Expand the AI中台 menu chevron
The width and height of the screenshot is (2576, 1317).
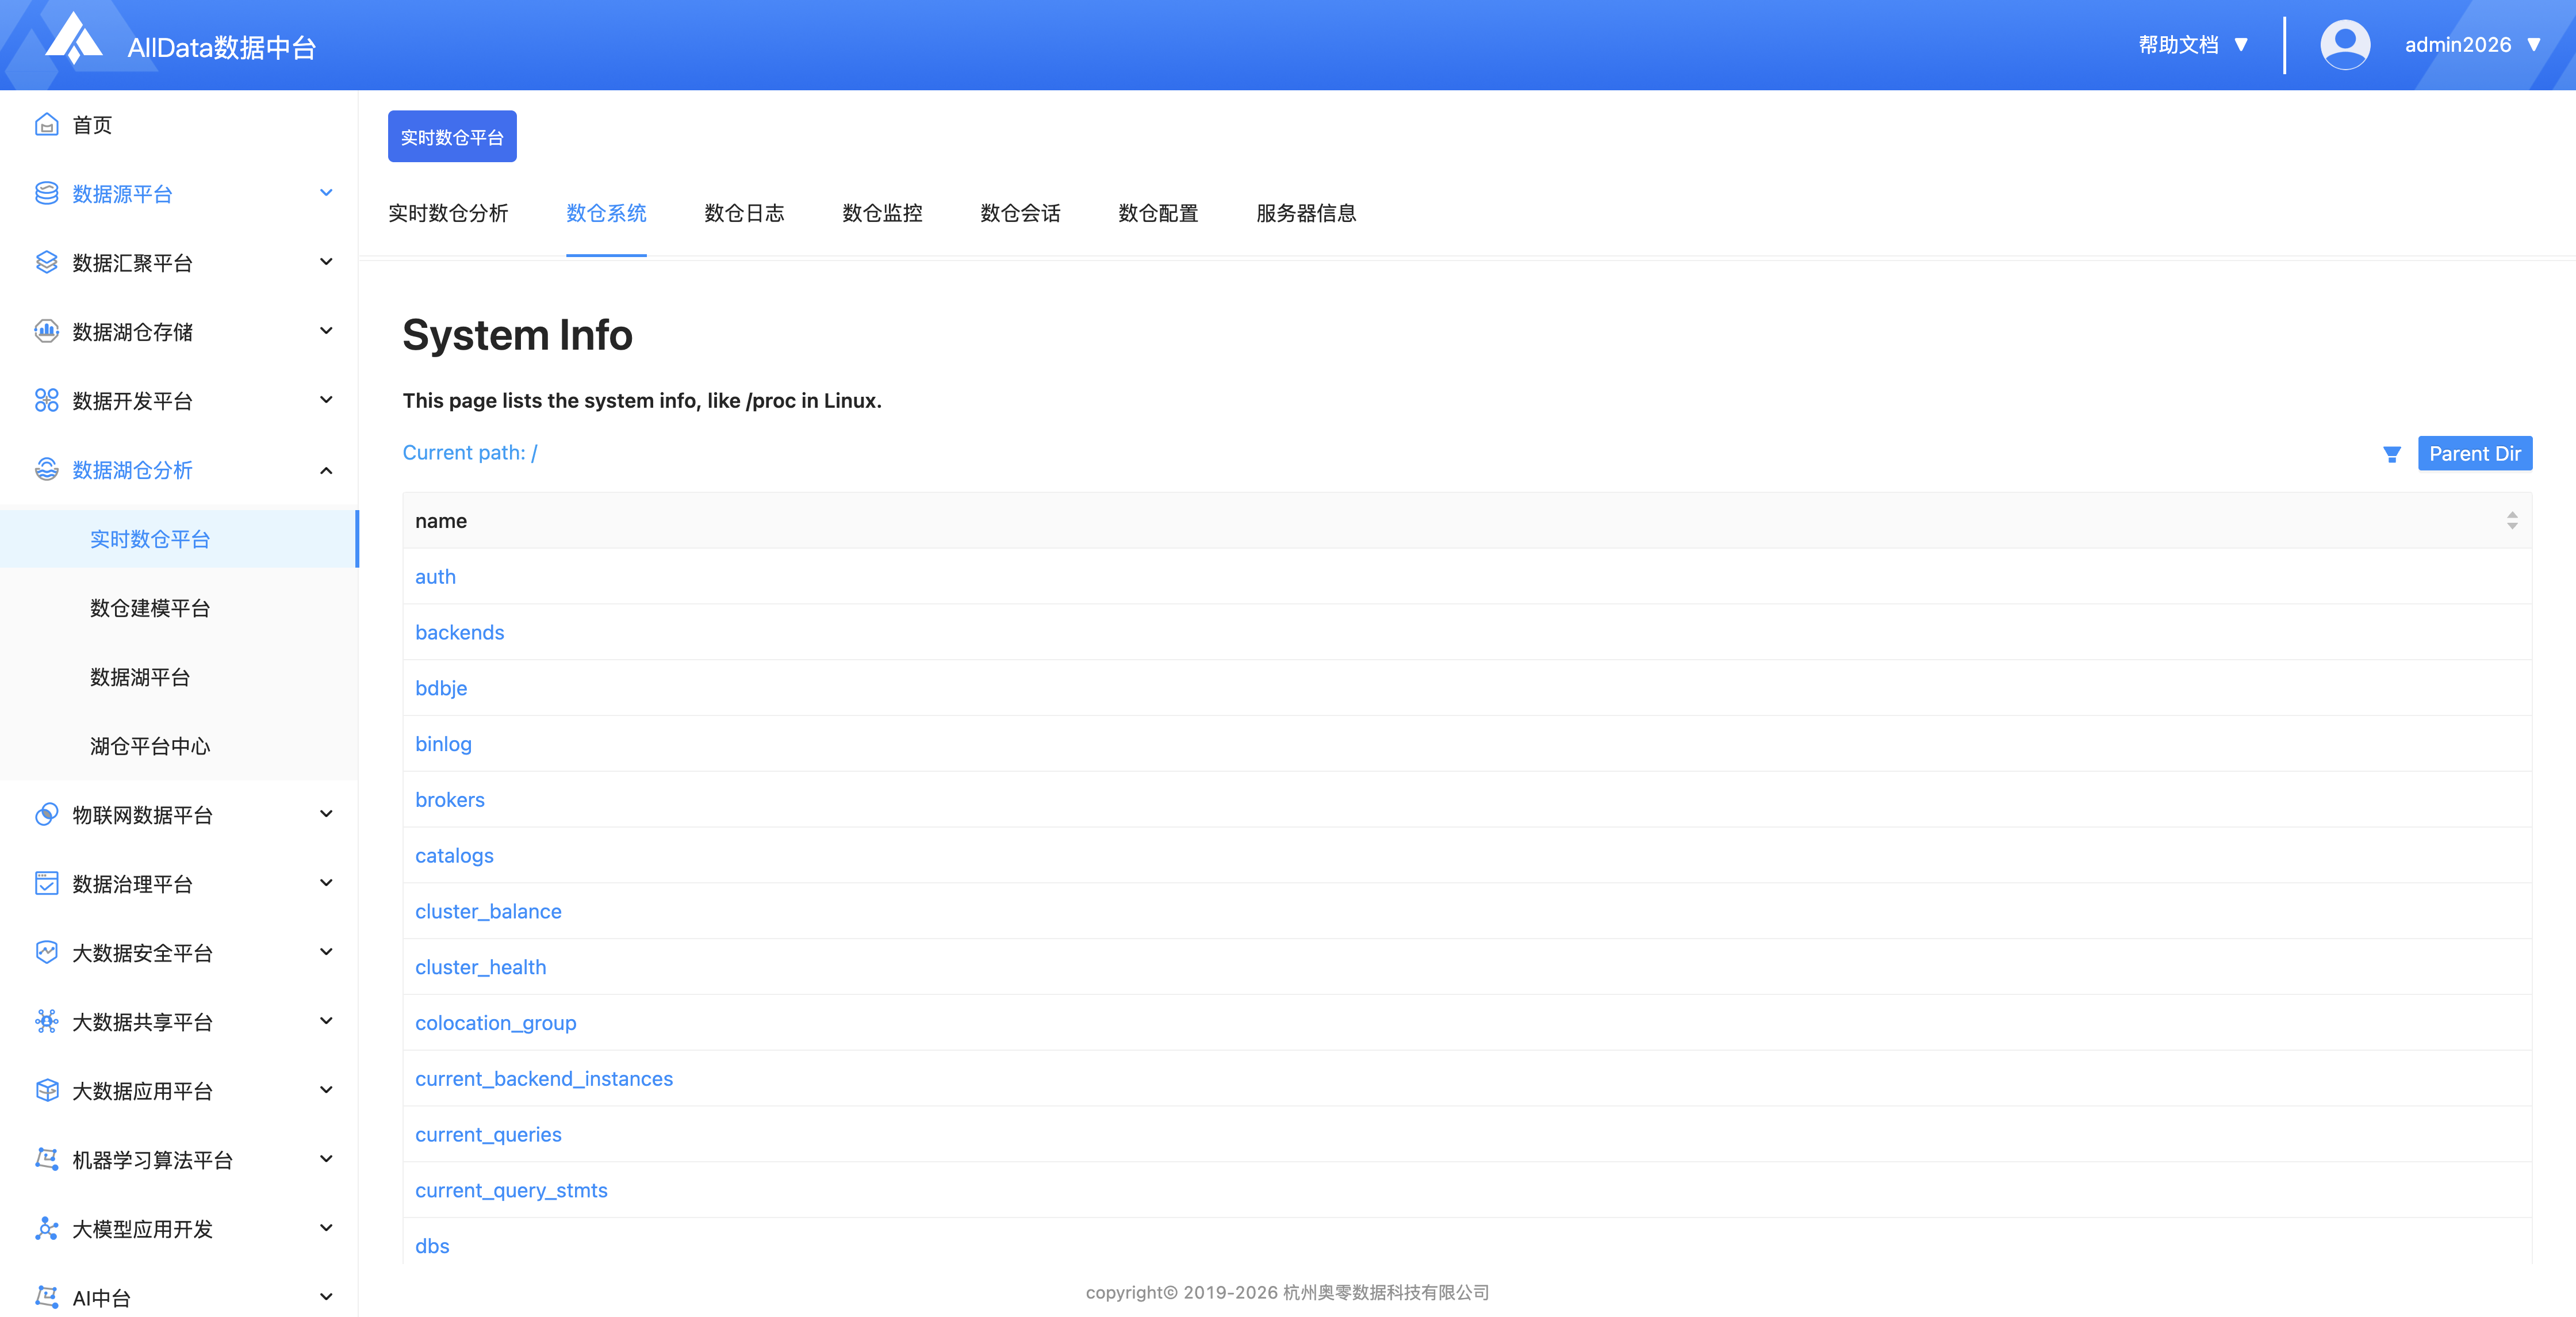(326, 1297)
